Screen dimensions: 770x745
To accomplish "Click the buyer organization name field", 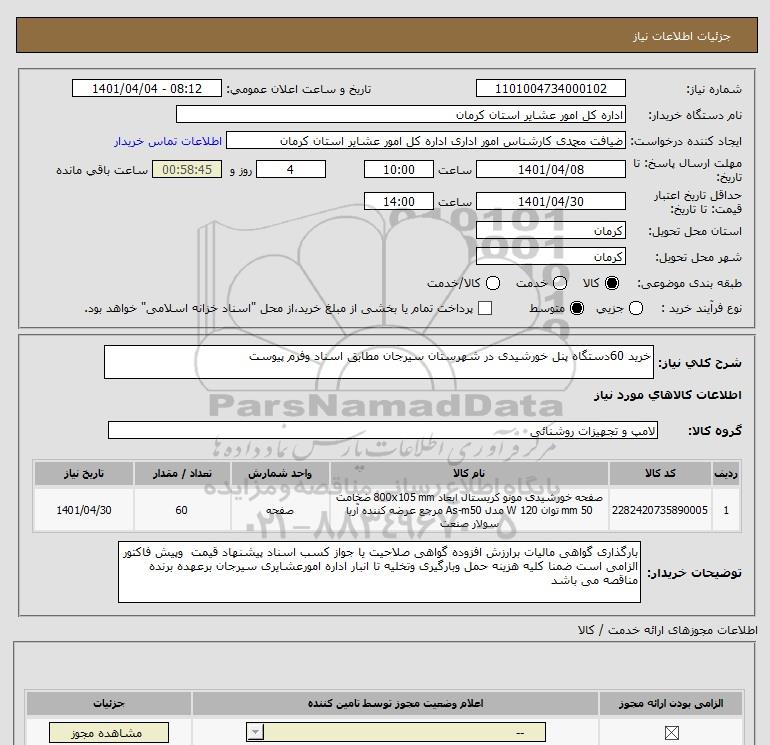I will tap(401, 115).
